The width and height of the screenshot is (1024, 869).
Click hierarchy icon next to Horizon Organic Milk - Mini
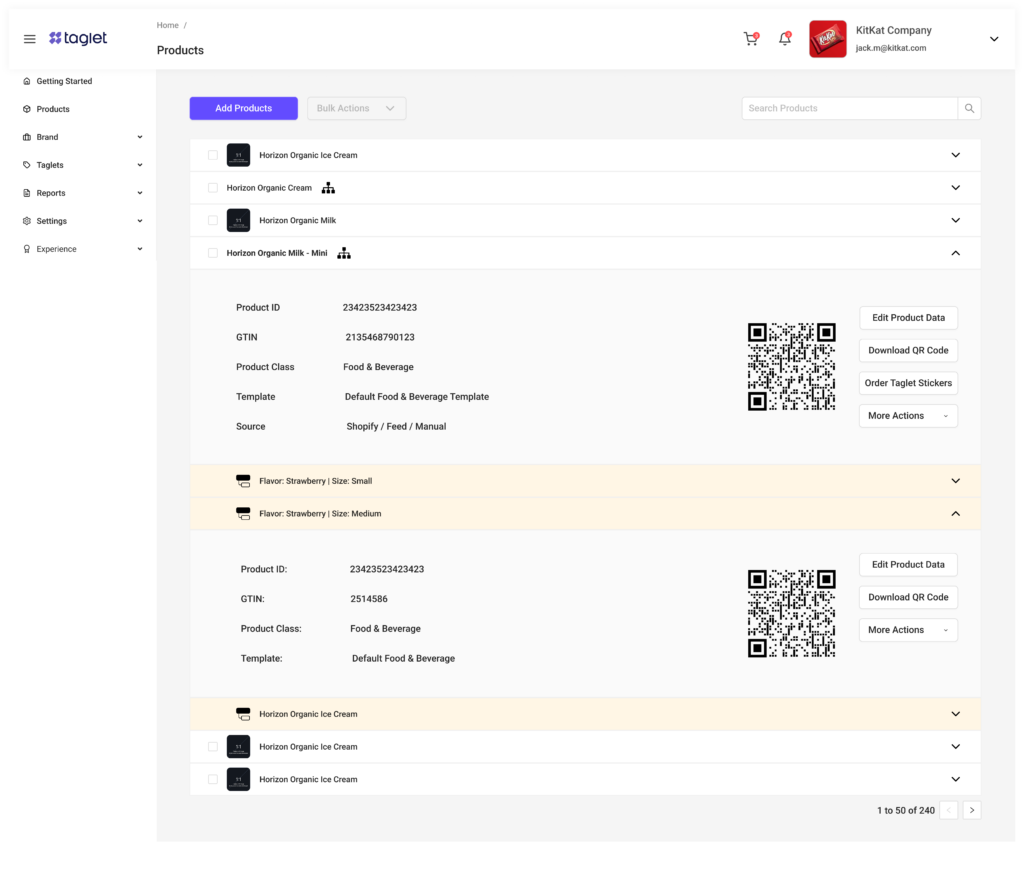click(x=344, y=253)
